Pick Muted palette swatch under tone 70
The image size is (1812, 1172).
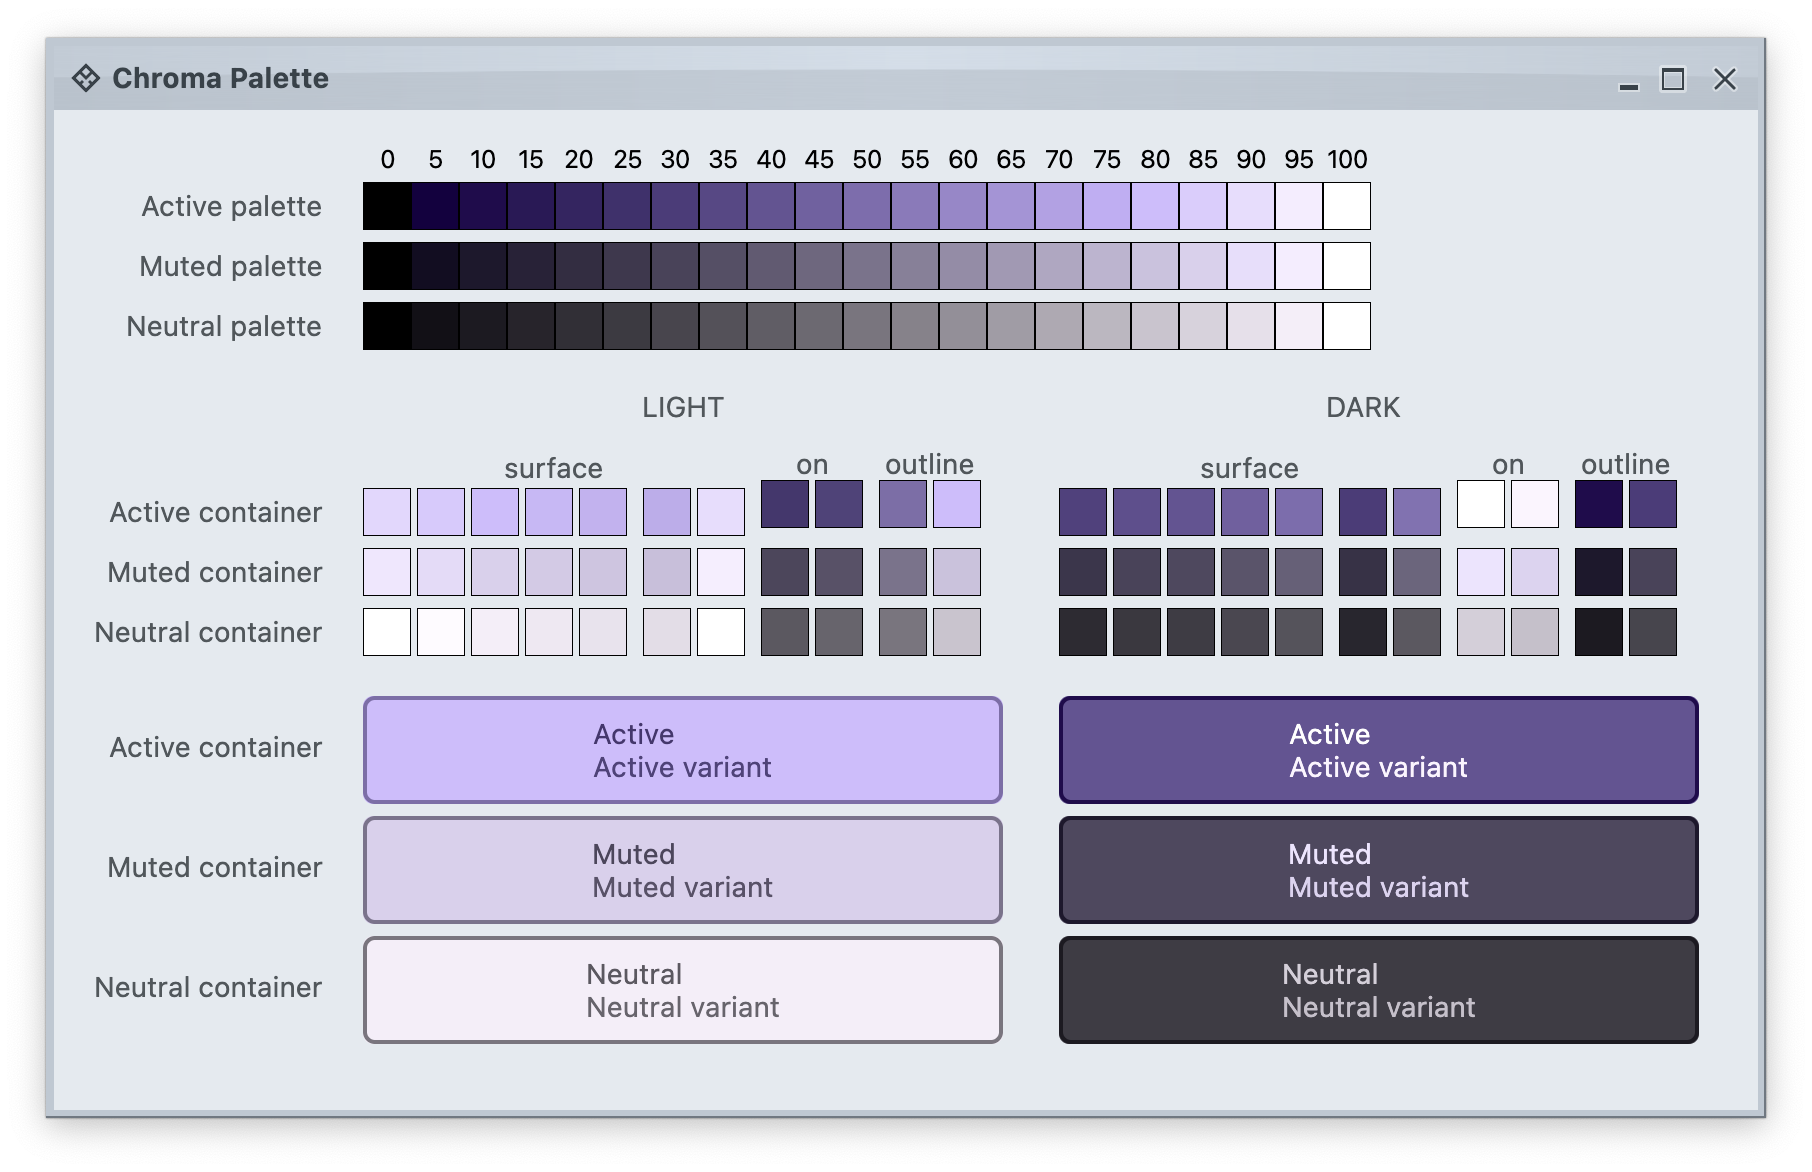[1059, 266]
